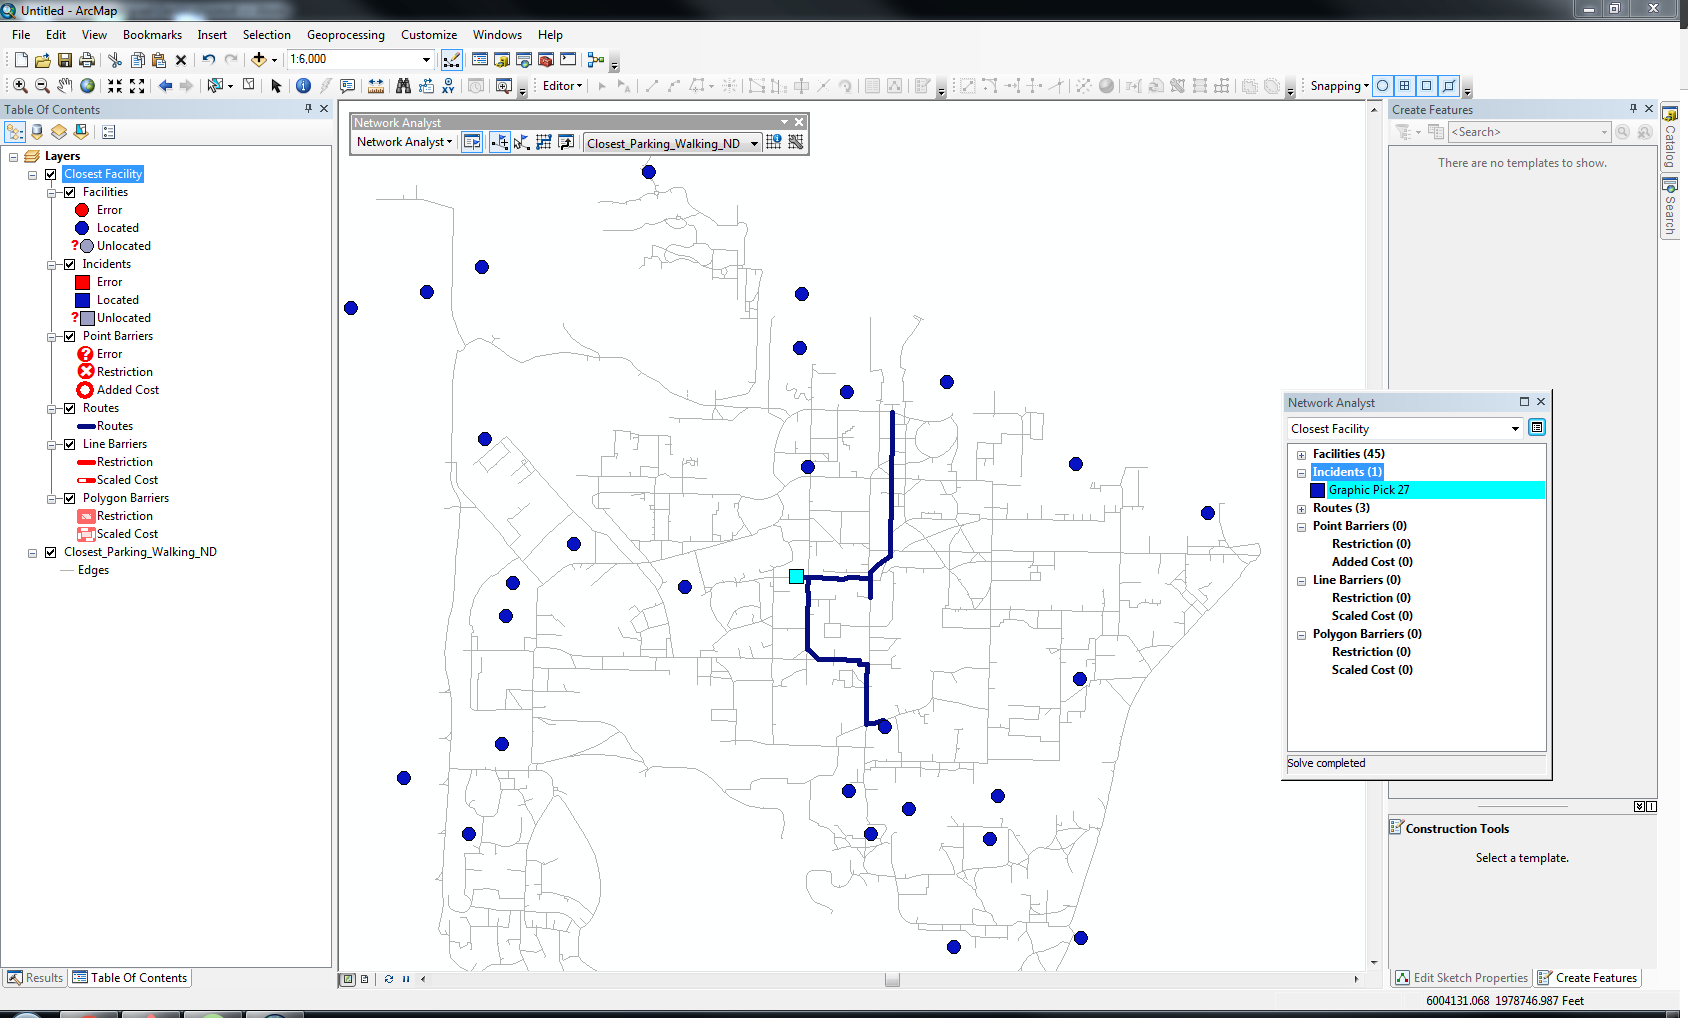Open the Bookmarks menu

tap(152, 34)
